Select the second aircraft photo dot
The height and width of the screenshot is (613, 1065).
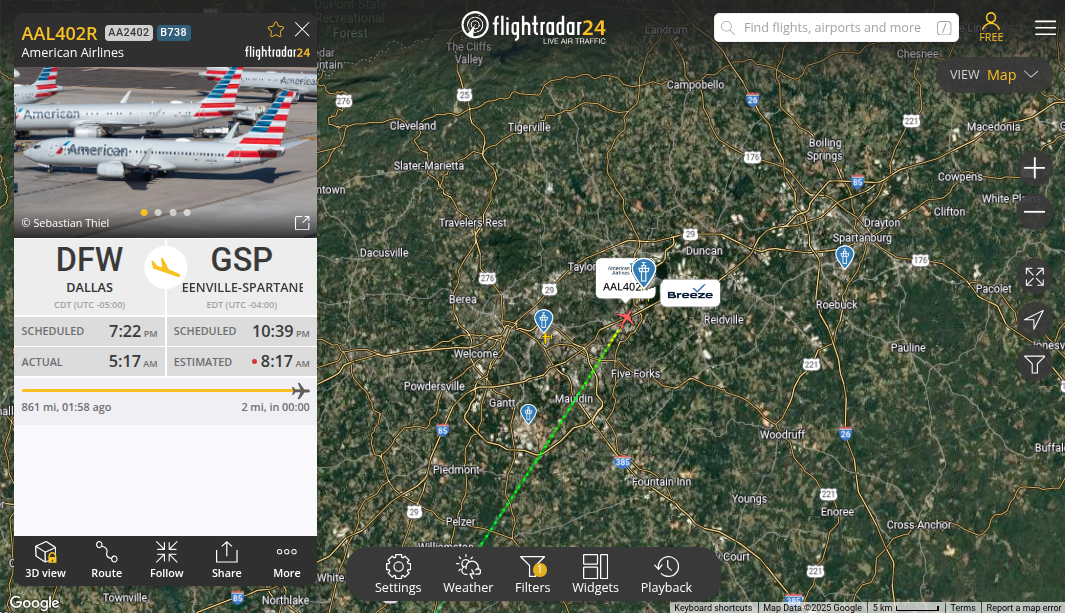[x=158, y=212]
